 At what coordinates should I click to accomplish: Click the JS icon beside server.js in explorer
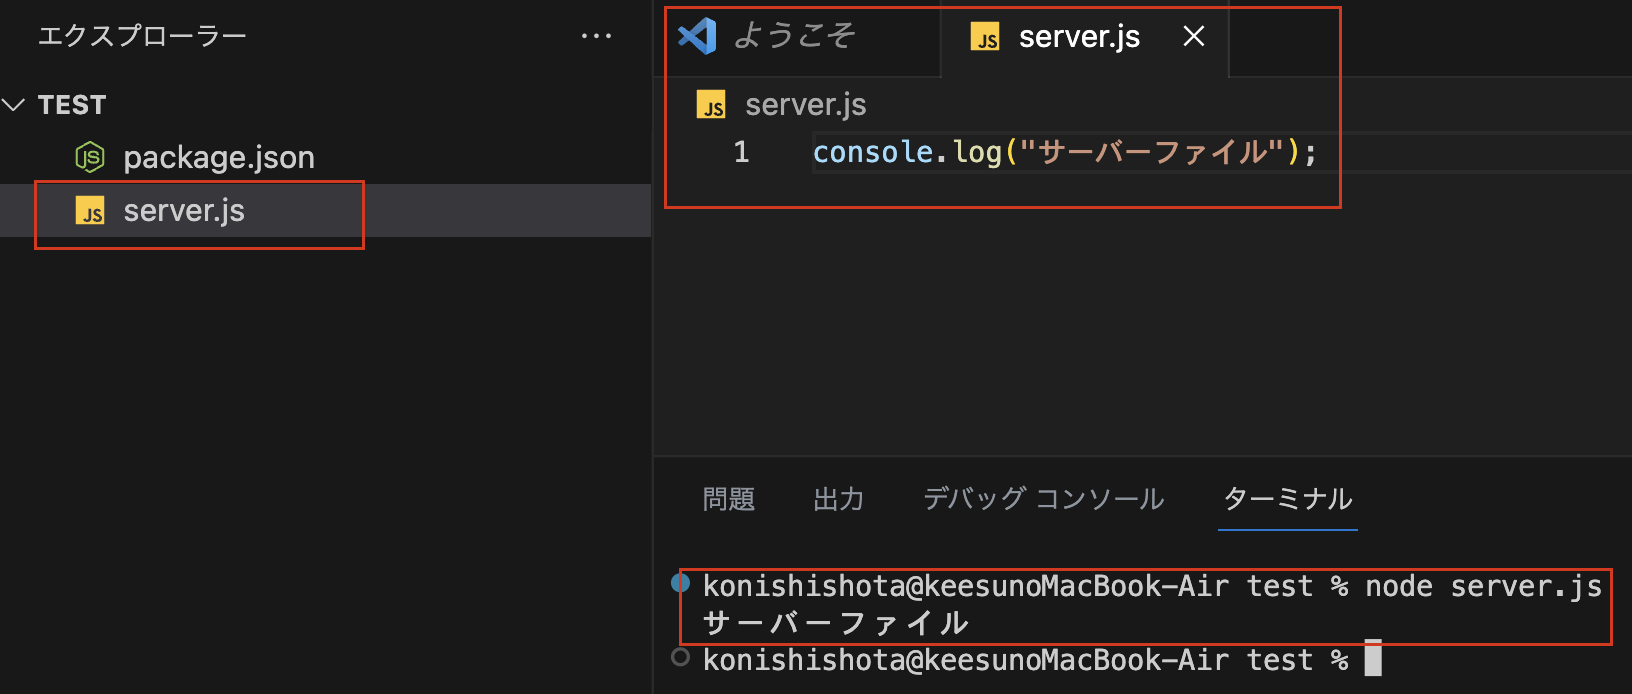point(90,211)
